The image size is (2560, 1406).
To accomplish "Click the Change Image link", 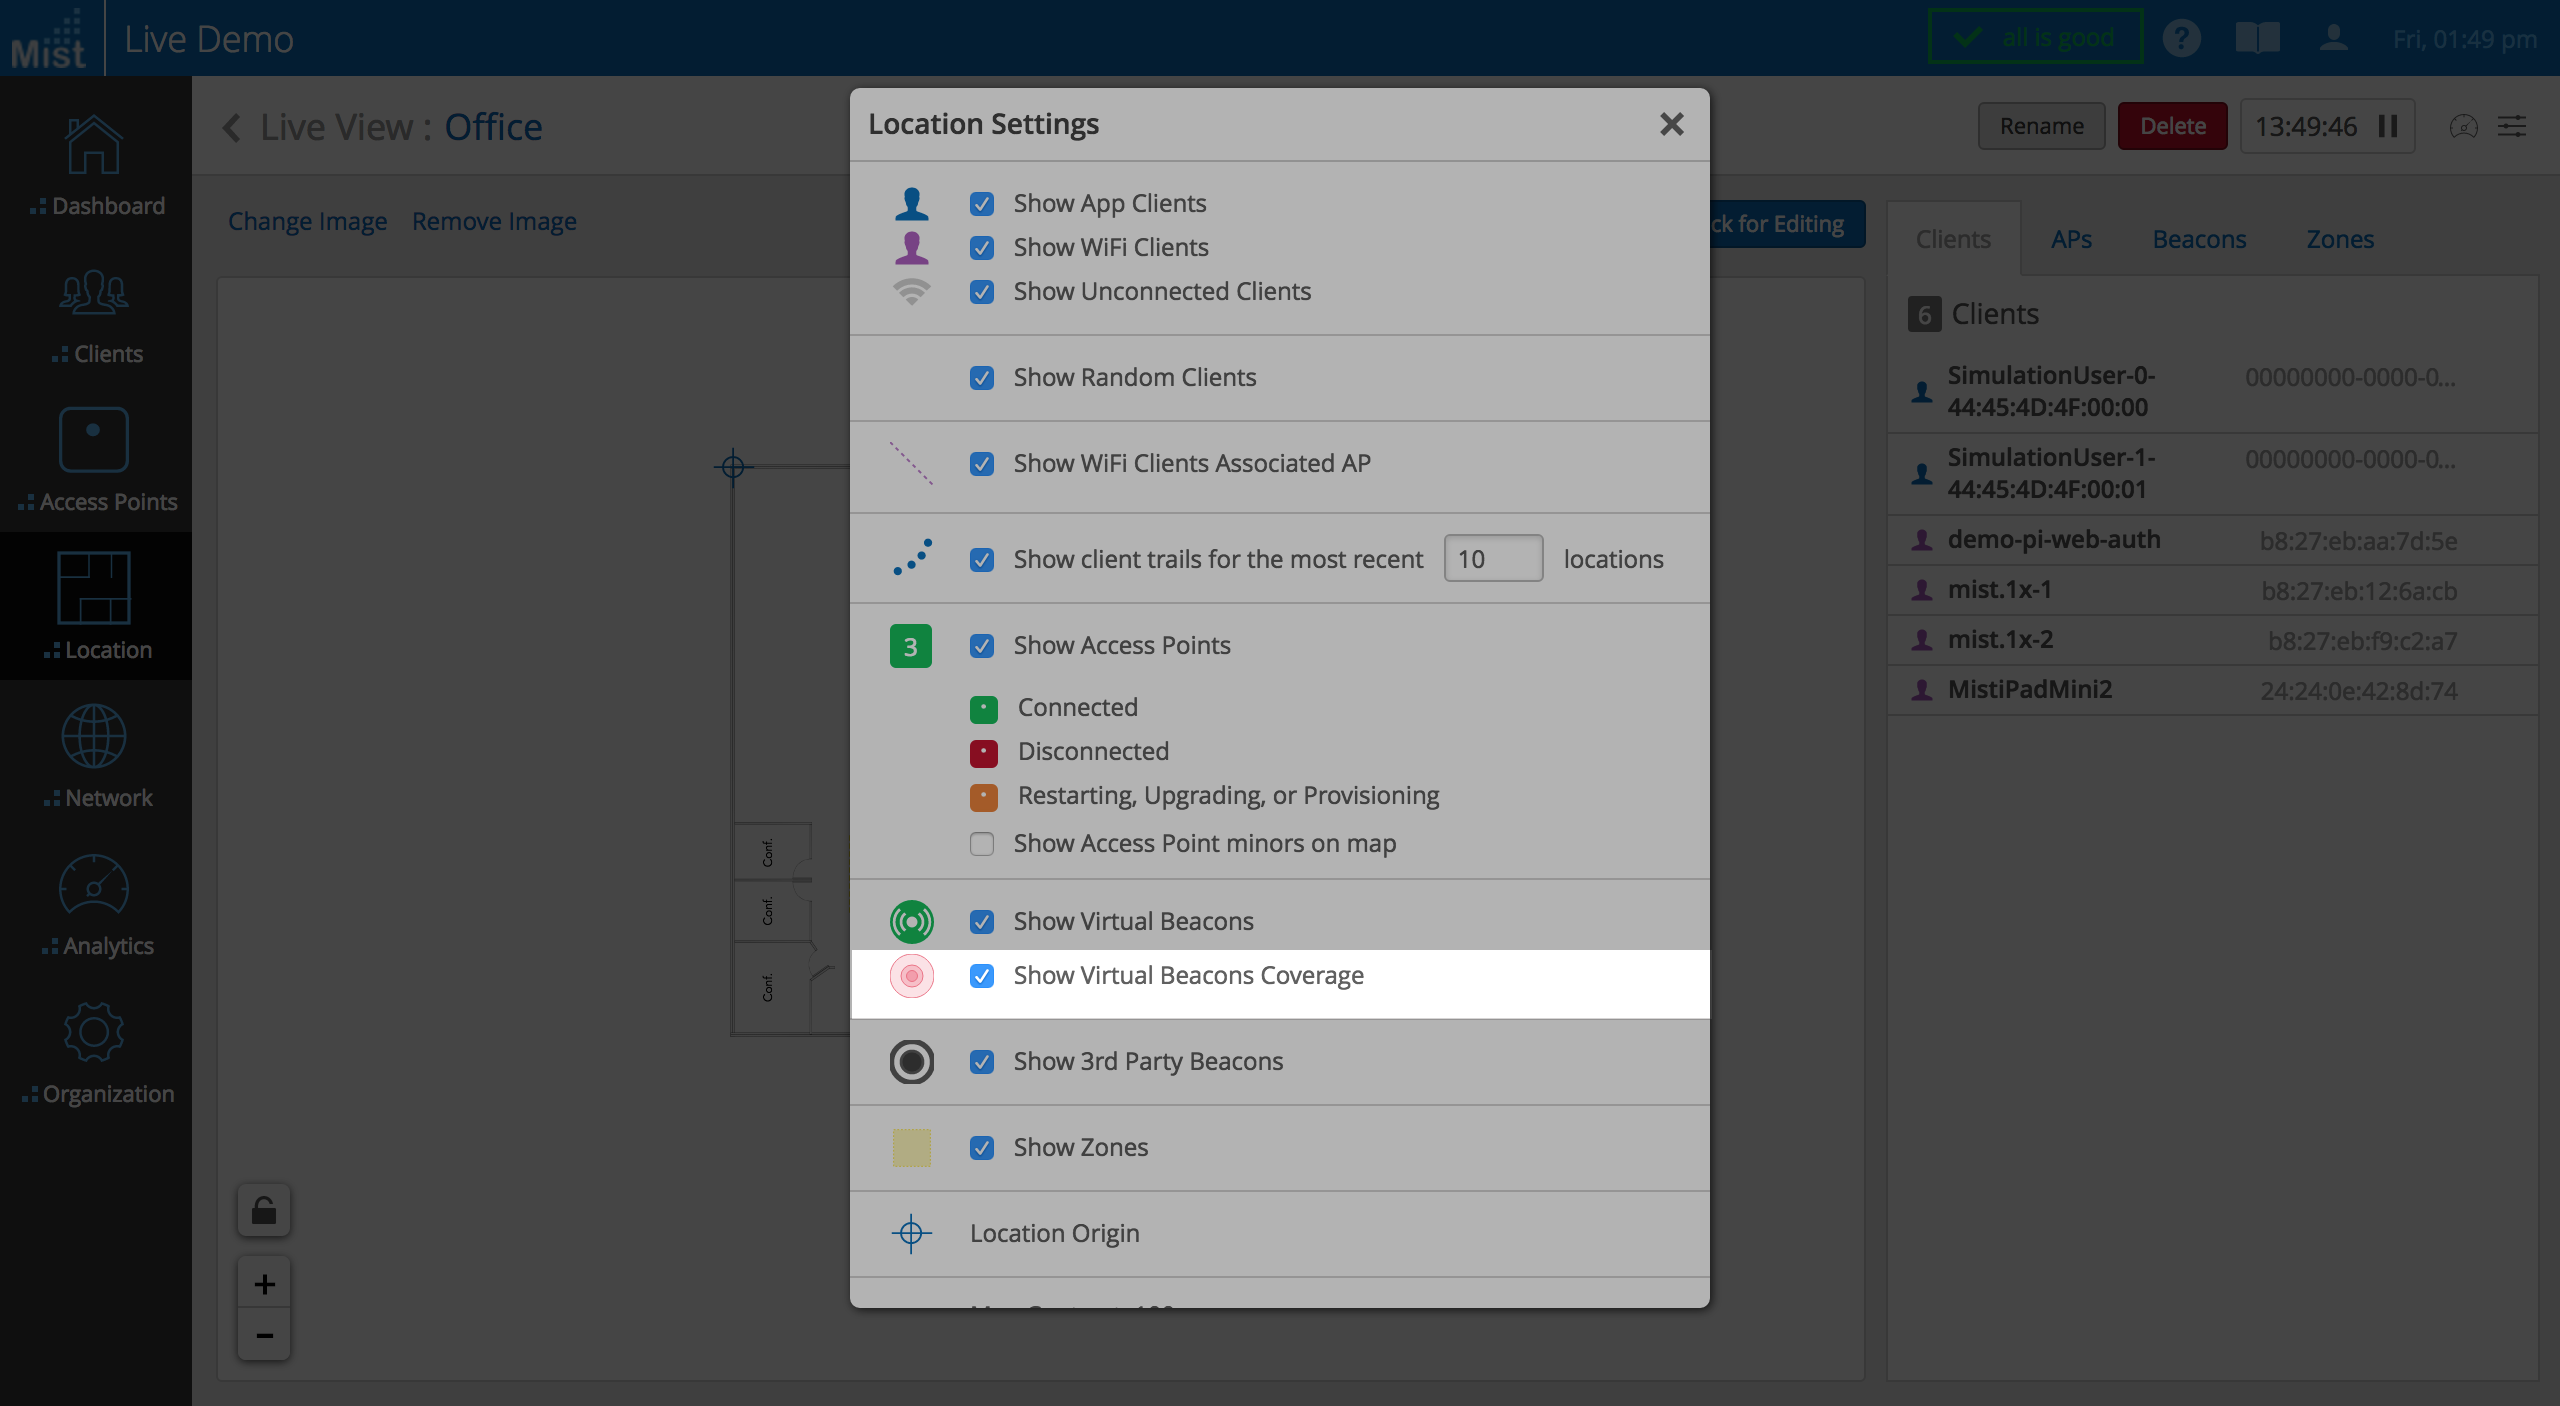I will tap(307, 221).
